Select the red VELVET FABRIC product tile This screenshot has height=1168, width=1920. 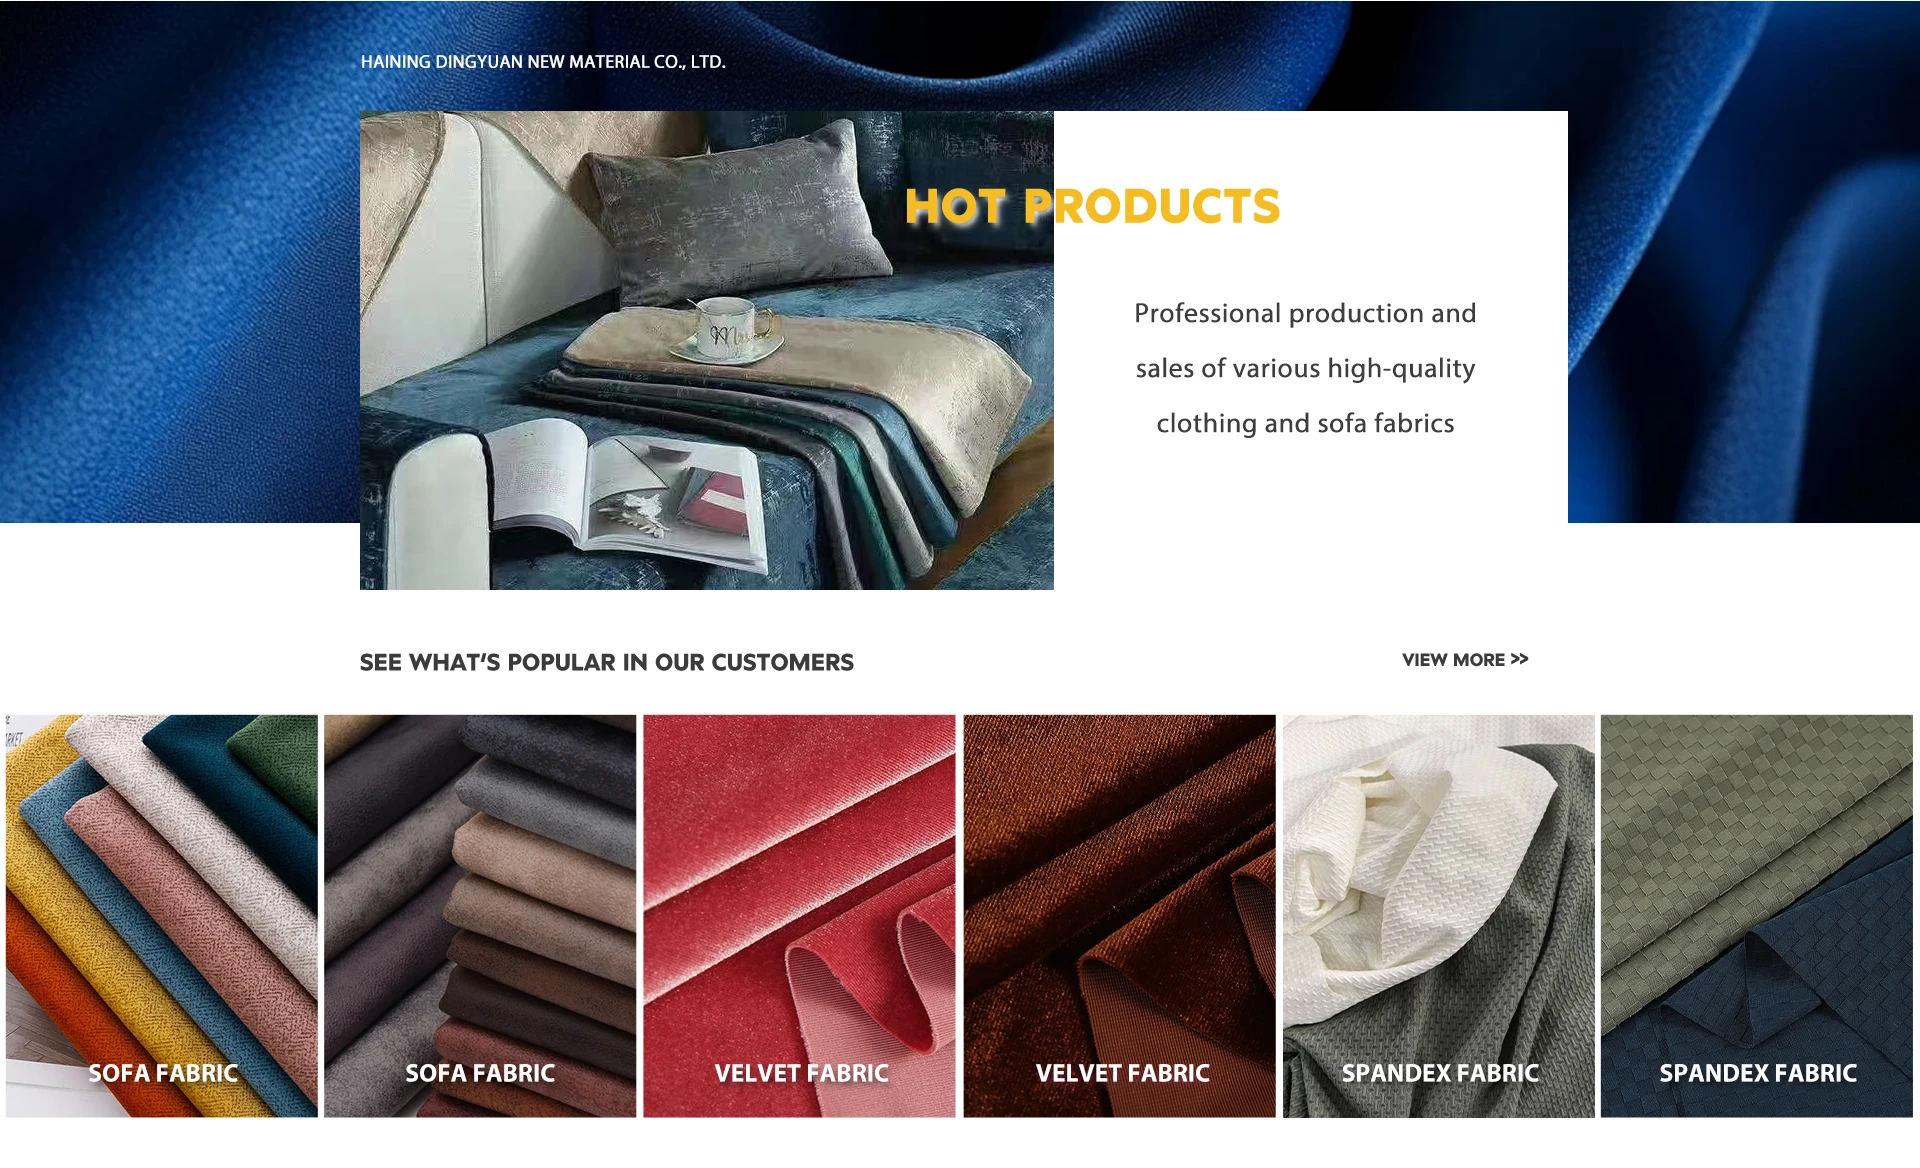point(799,916)
